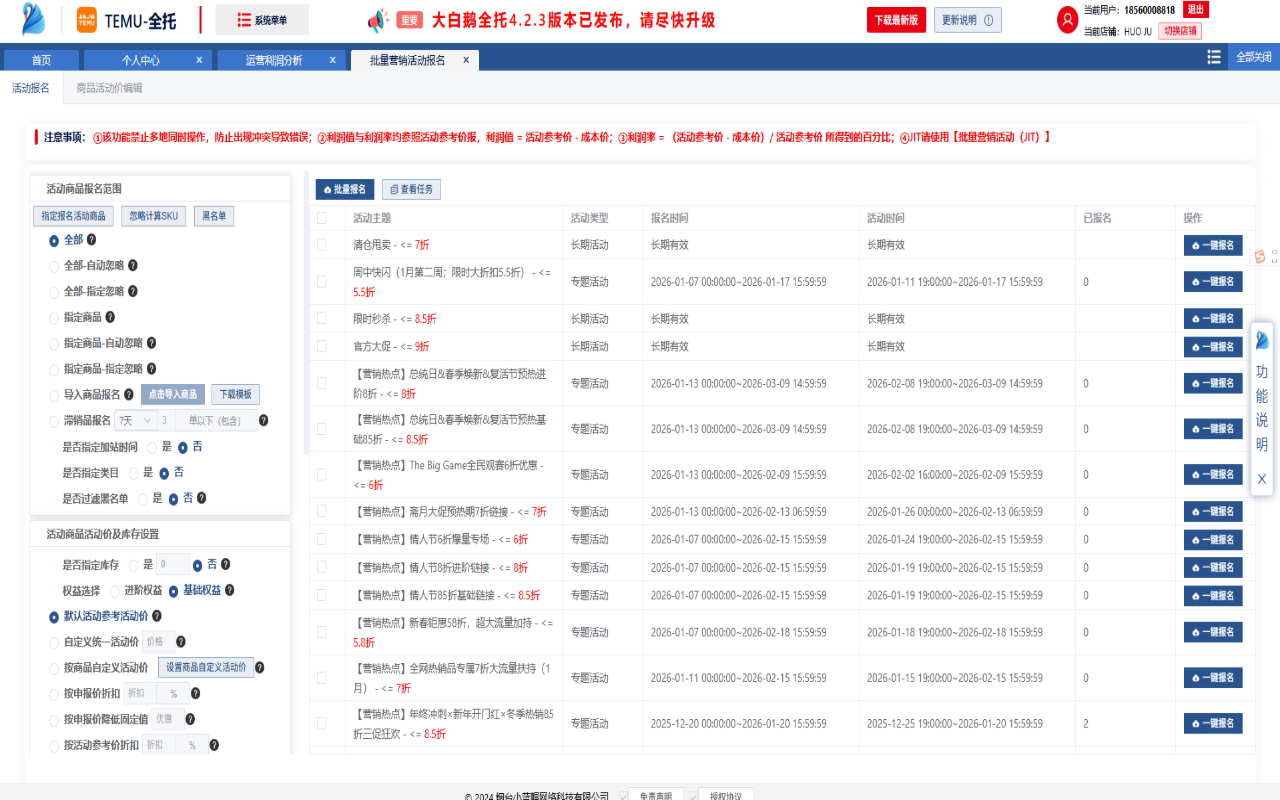
Task: Tick the select-all checkbox in table header
Action: [x=322, y=218]
